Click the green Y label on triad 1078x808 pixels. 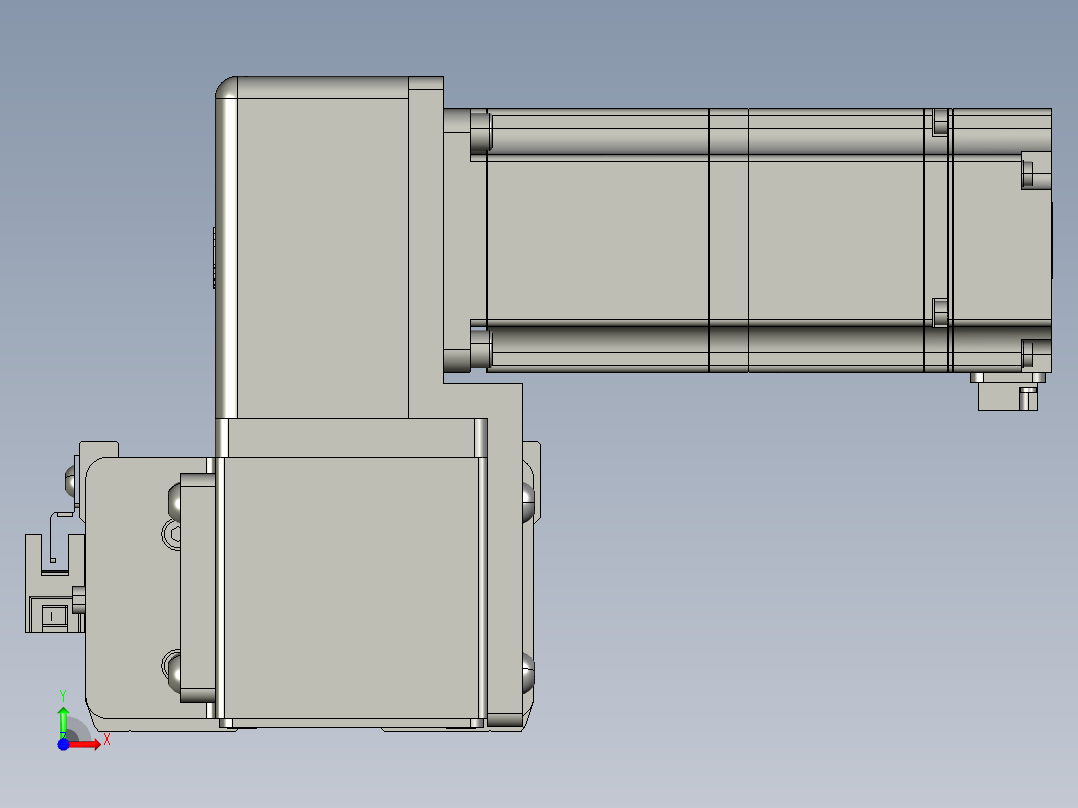click(x=63, y=696)
